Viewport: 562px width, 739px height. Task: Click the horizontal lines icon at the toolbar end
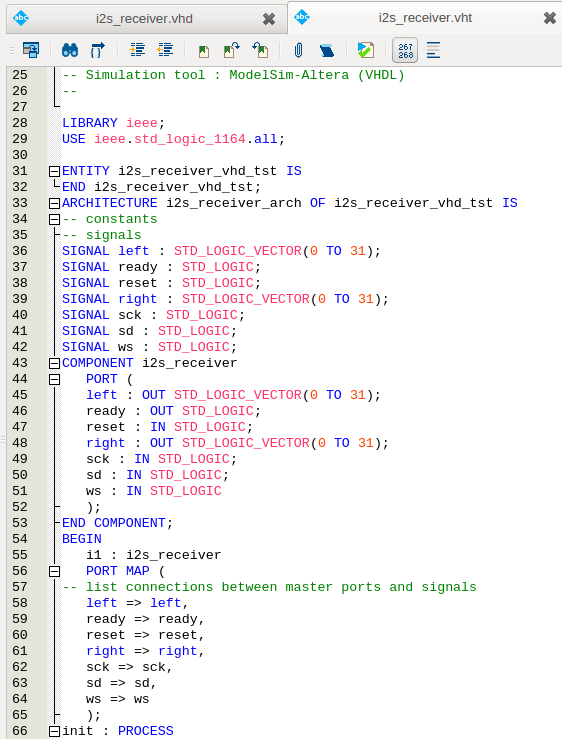(x=433, y=50)
